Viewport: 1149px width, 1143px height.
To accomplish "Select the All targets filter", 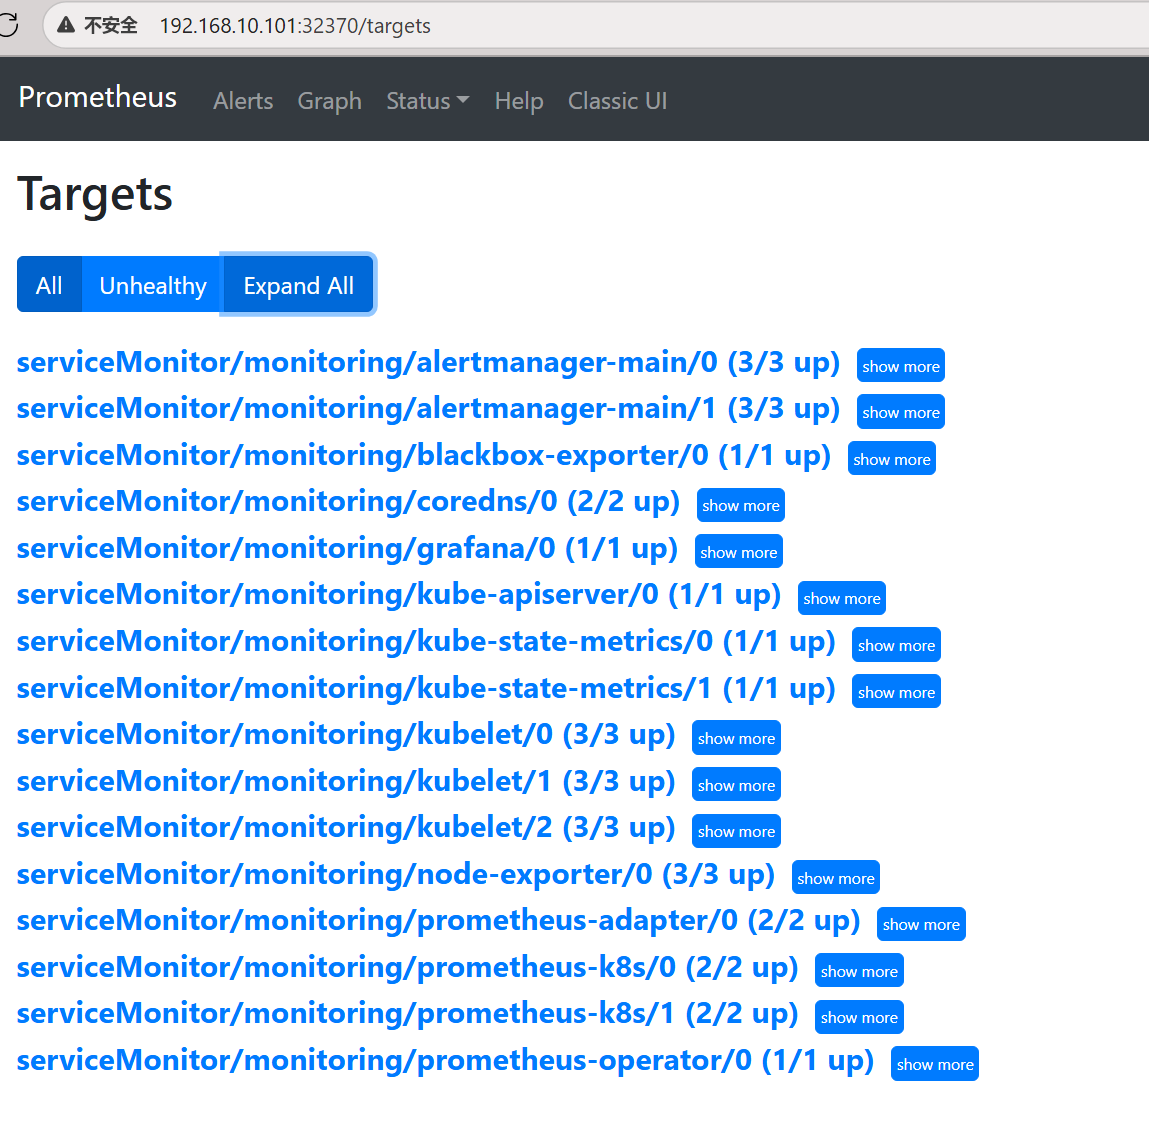I will coord(49,284).
